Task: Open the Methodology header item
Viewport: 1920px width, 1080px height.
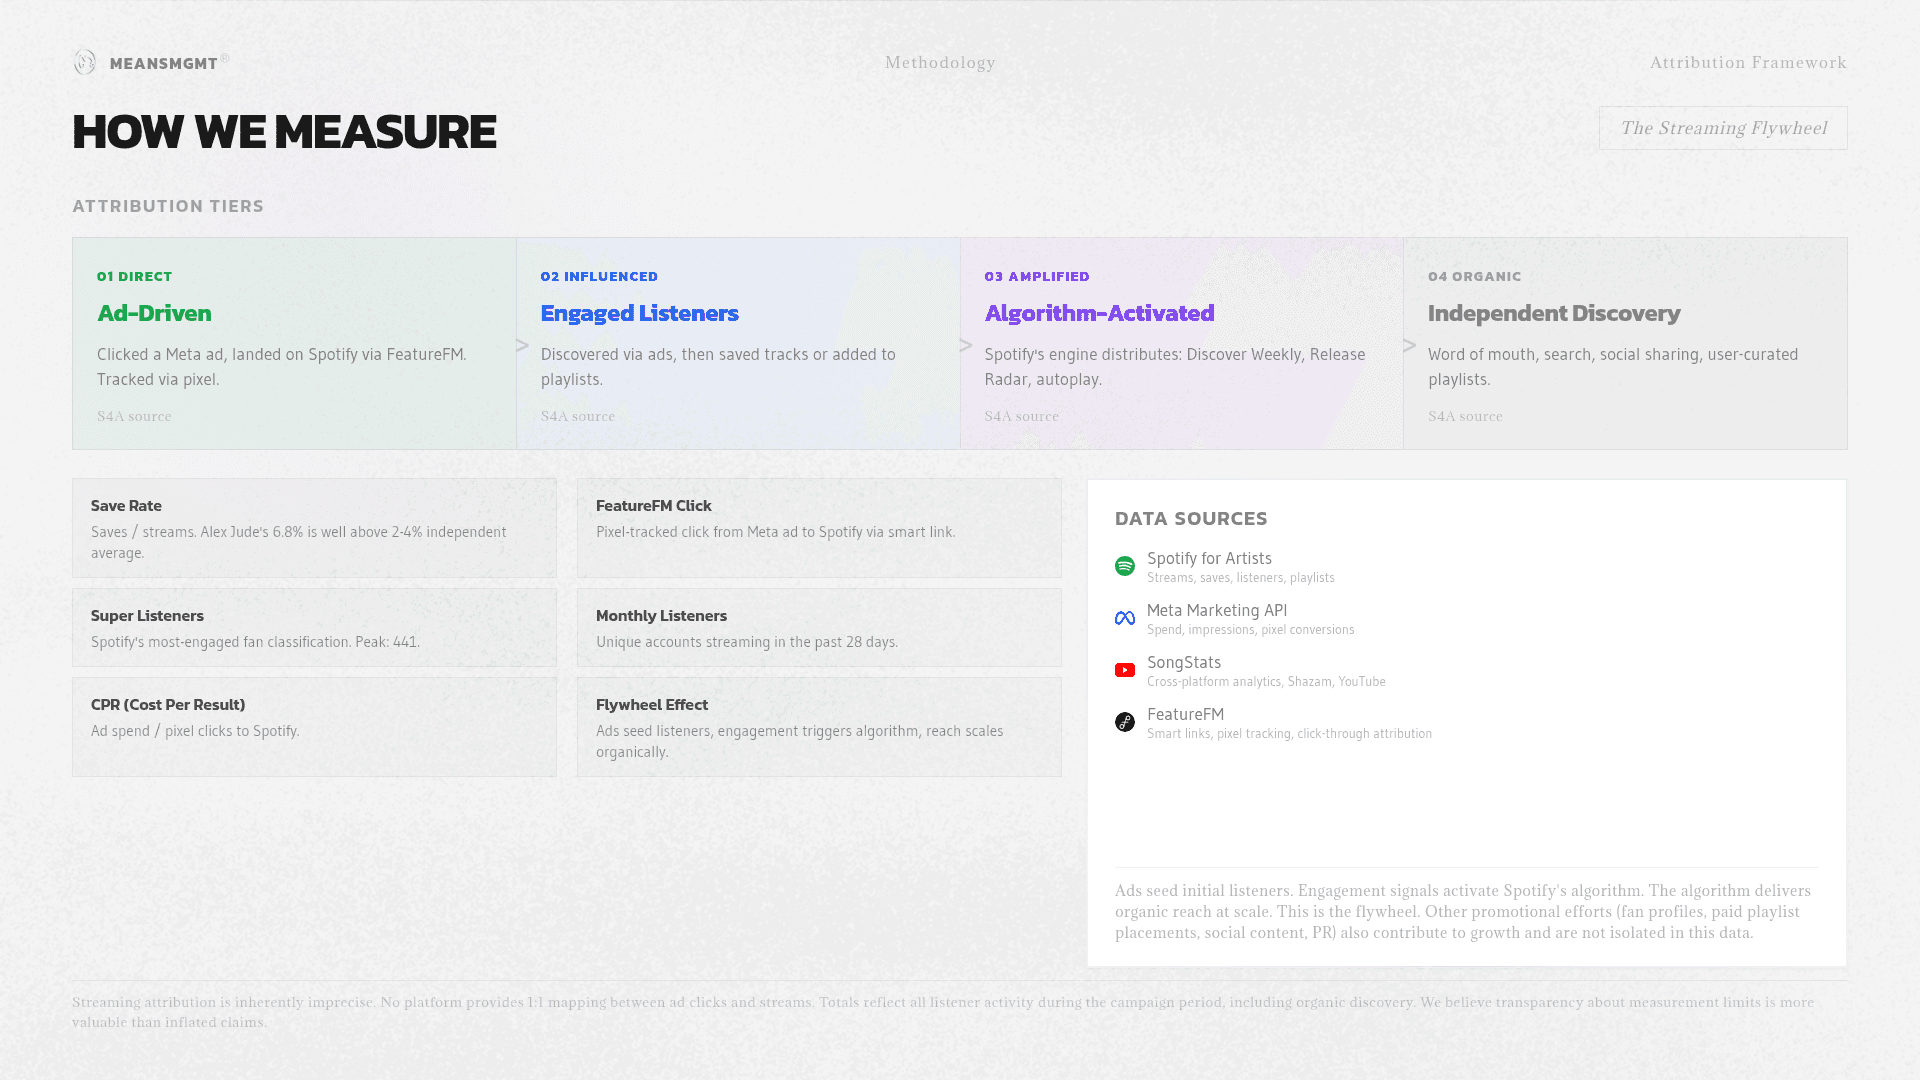Action: pyautogui.click(x=940, y=62)
